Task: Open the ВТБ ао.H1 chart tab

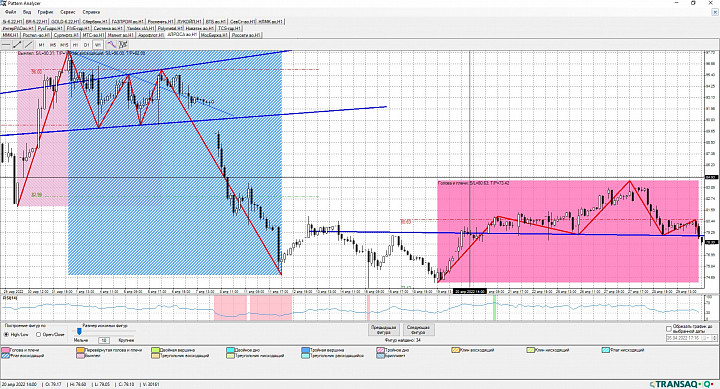Action: [x=215, y=22]
